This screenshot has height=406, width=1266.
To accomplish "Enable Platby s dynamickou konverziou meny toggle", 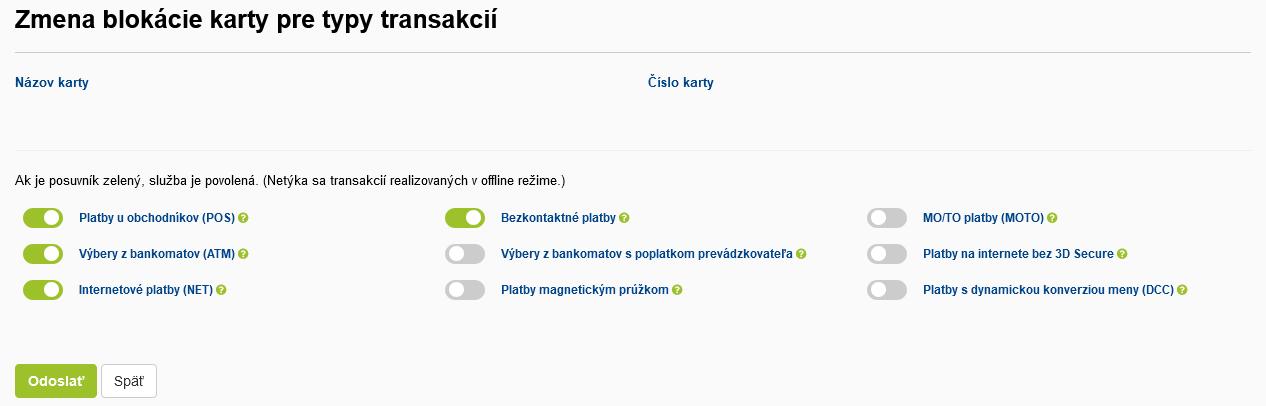I will [887, 290].
